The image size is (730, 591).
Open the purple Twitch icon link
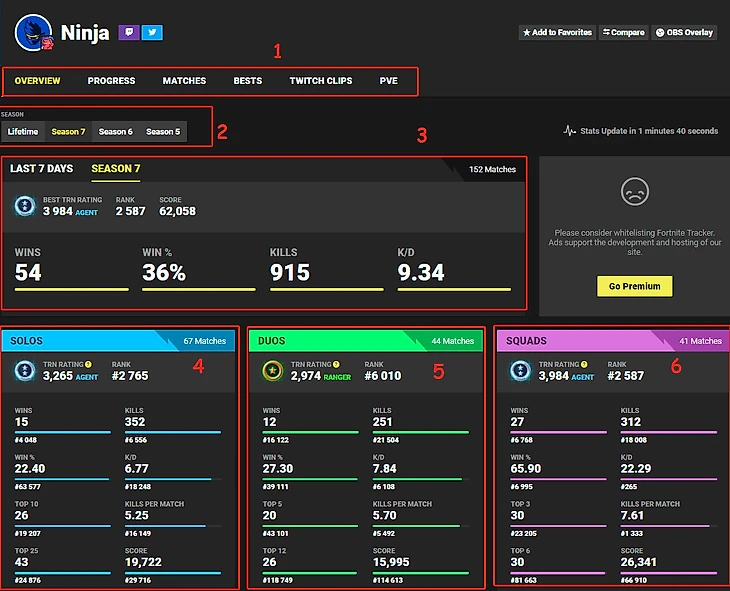tap(128, 32)
